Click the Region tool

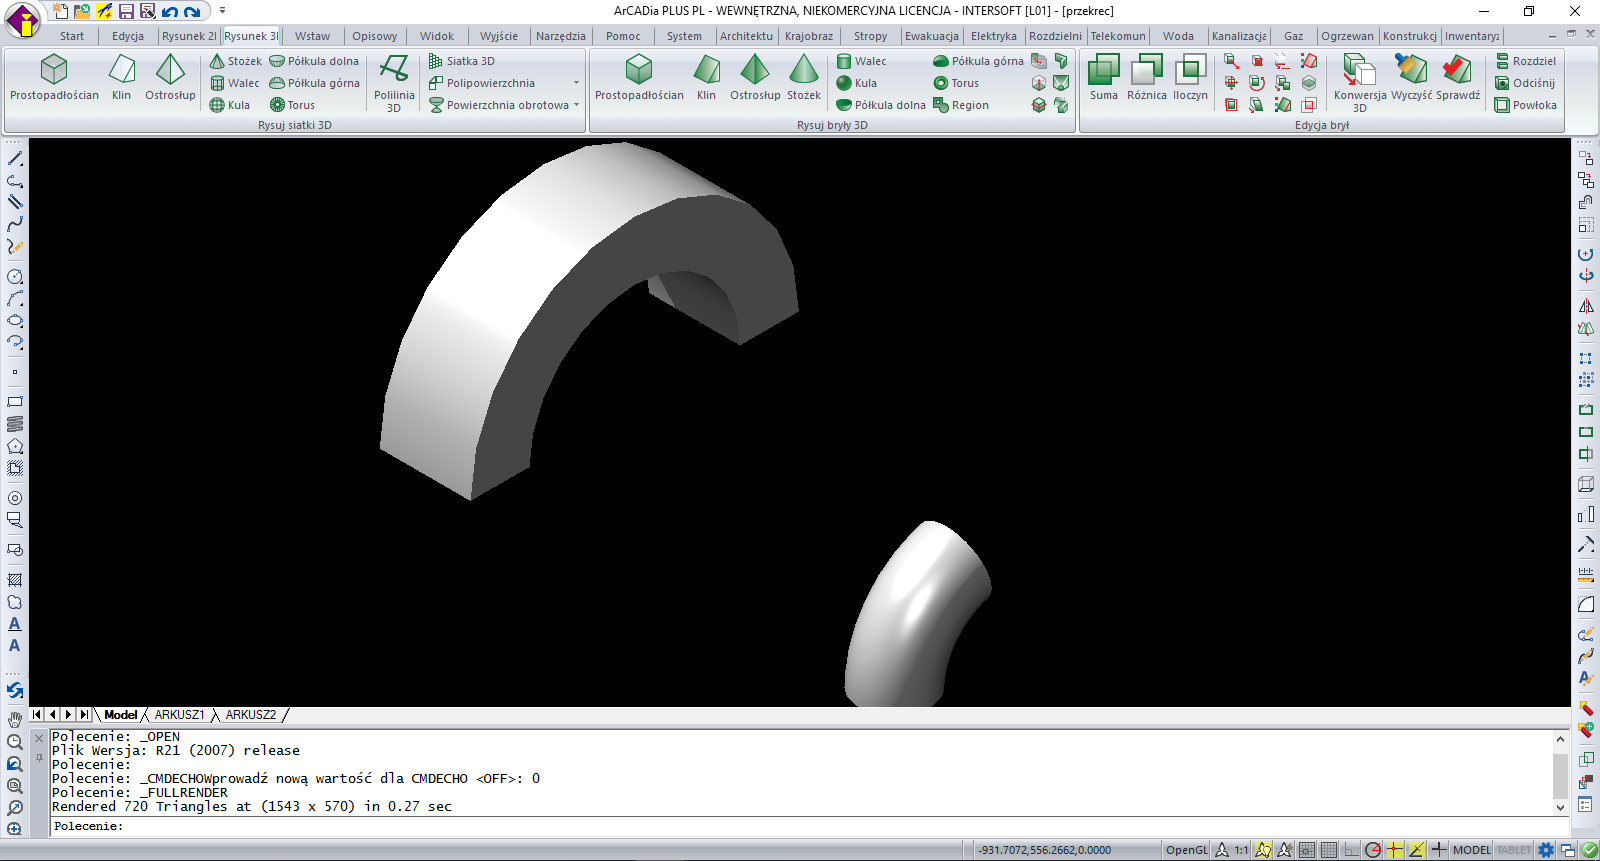coord(960,105)
